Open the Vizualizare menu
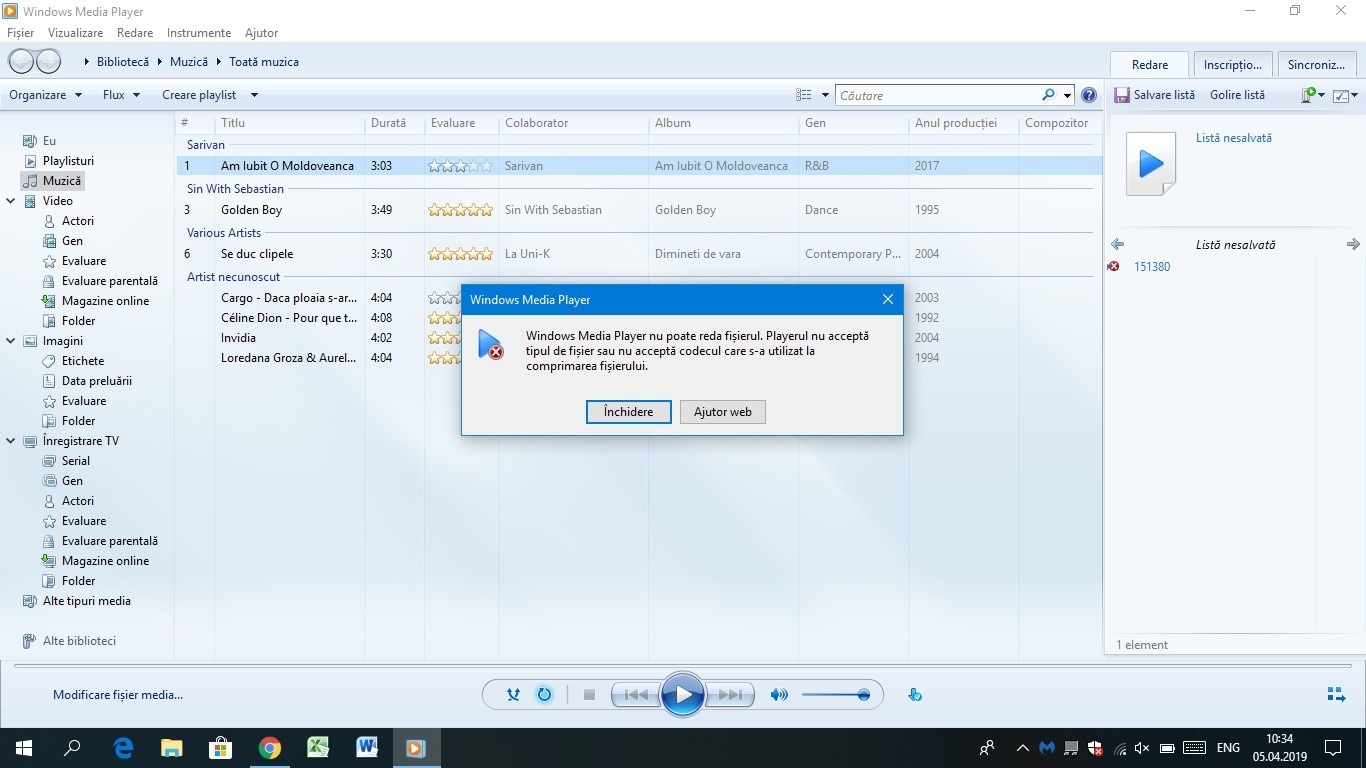1366x768 pixels. (75, 33)
